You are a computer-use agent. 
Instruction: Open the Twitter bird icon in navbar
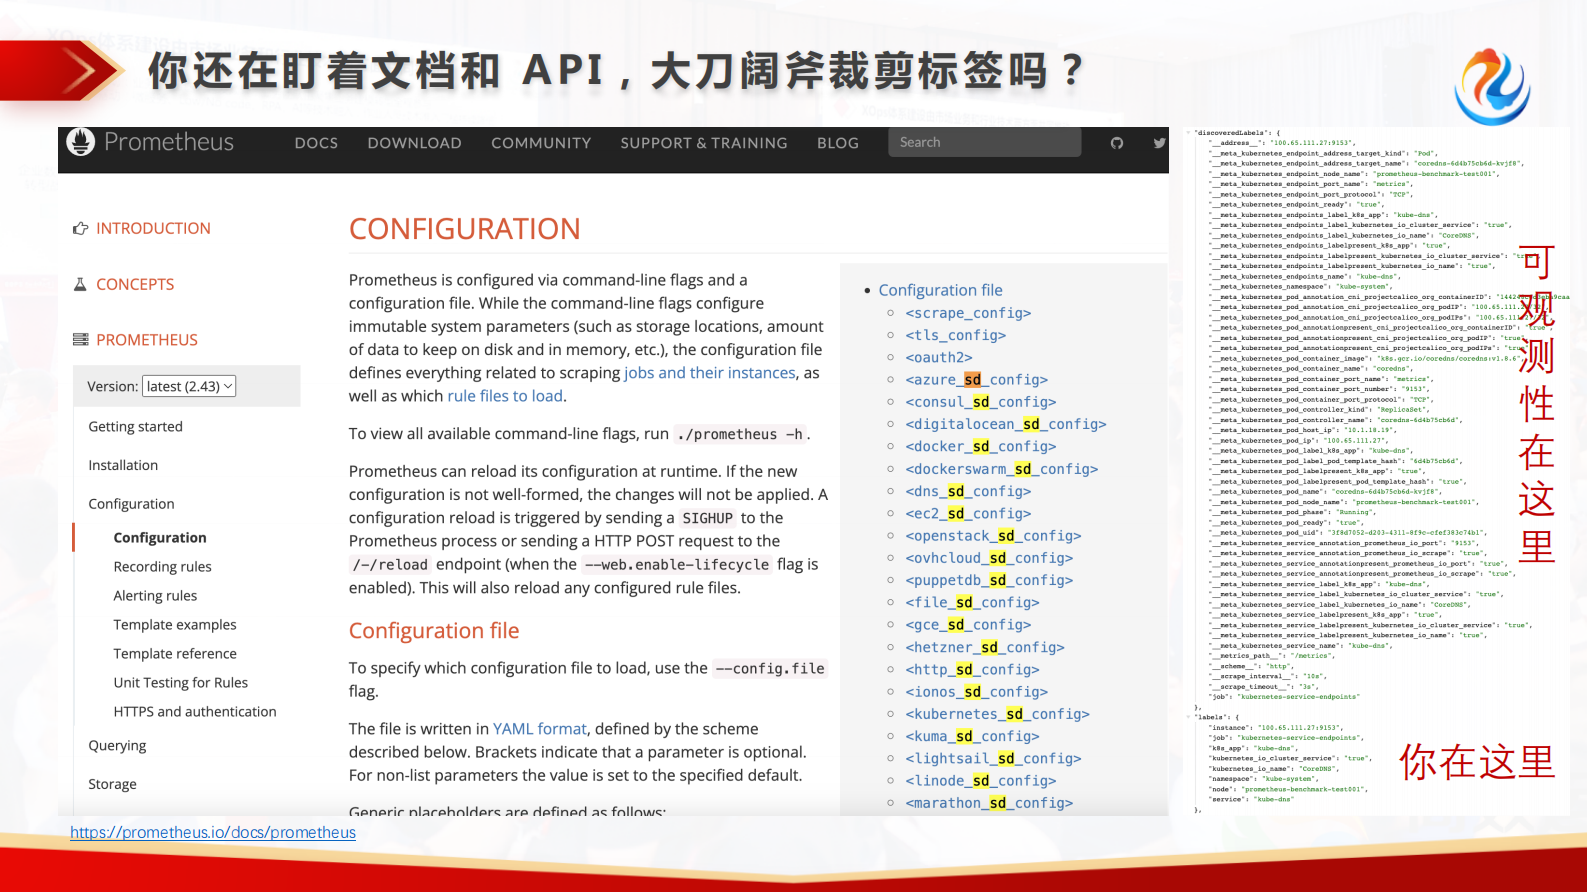coord(1159,143)
